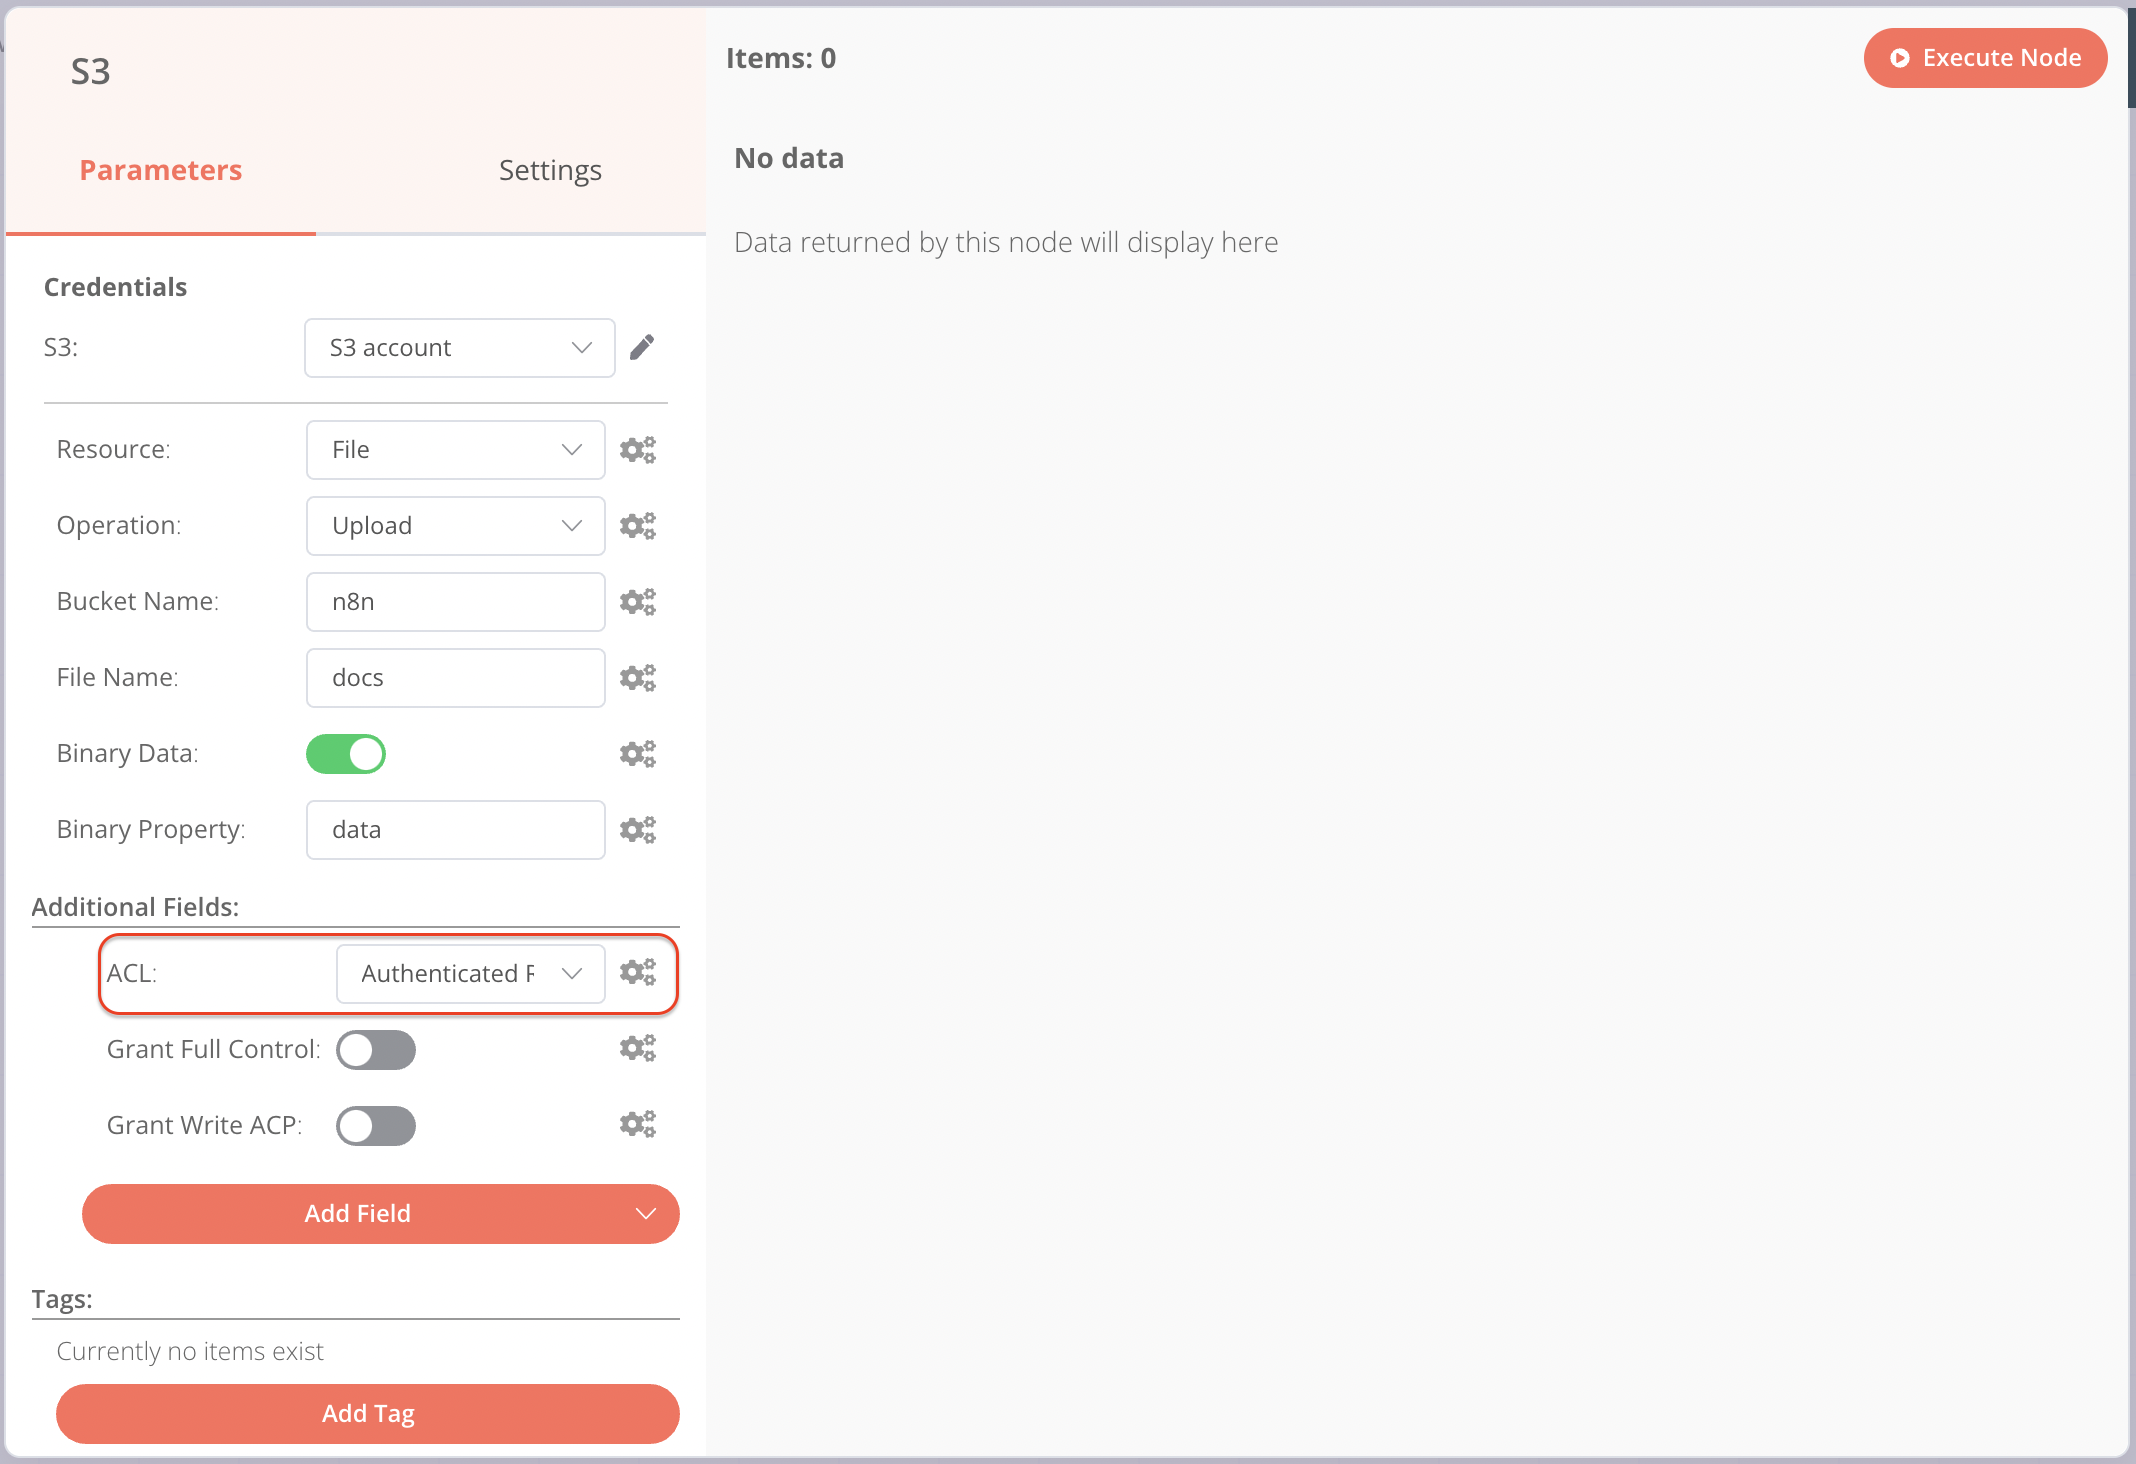The image size is (2136, 1464).
Task: Enable the Grant Full Control toggle
Action: coord(376,1050)
